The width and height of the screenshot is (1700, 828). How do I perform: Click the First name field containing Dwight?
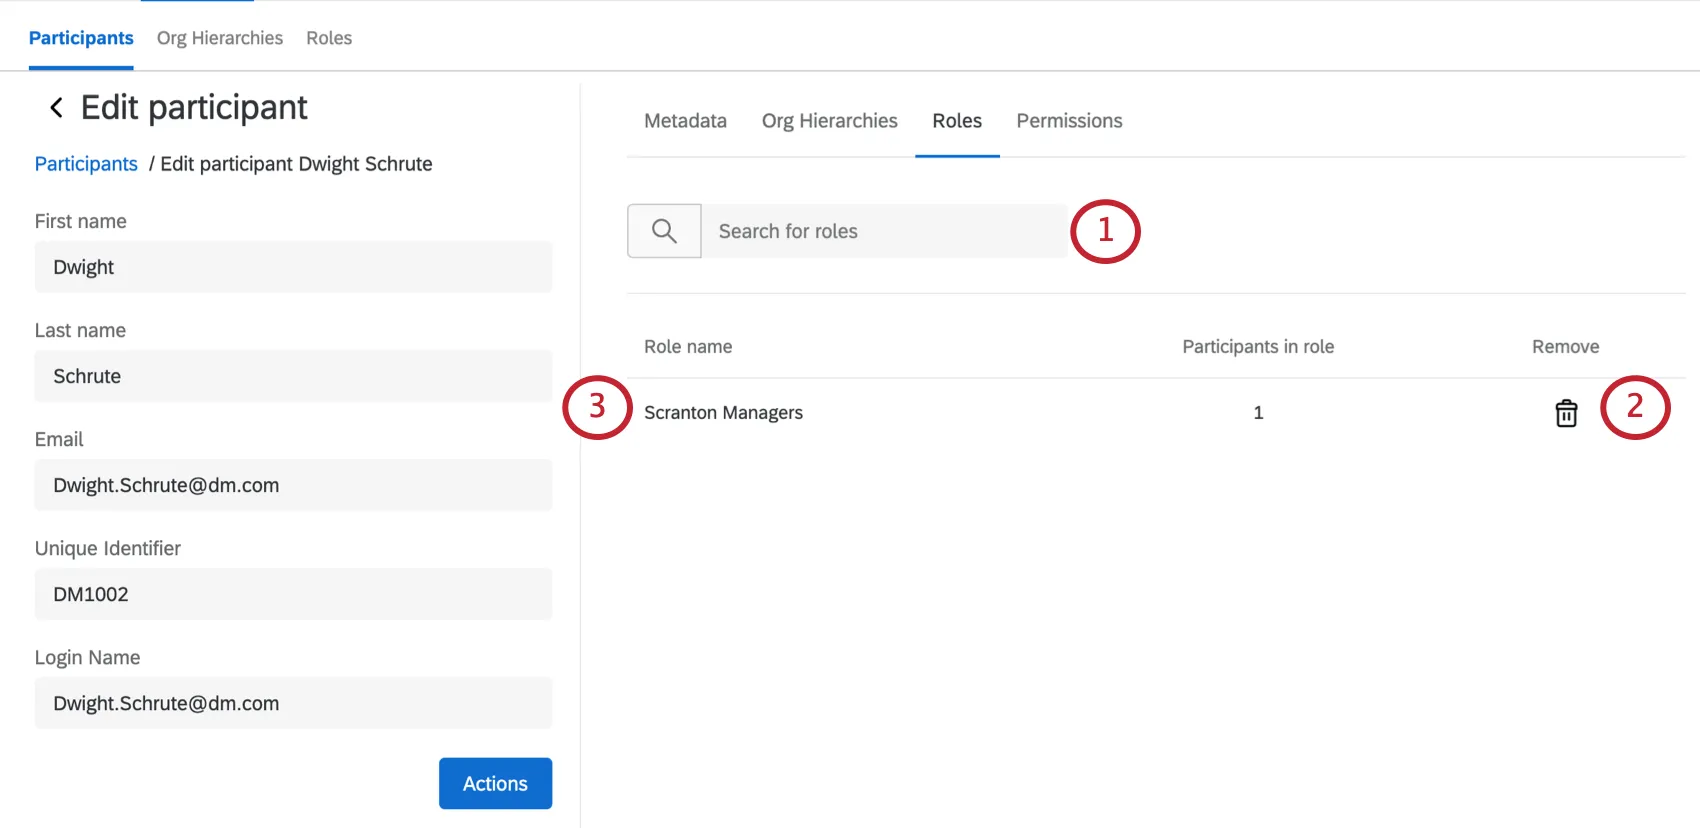(x=293, y=267)
